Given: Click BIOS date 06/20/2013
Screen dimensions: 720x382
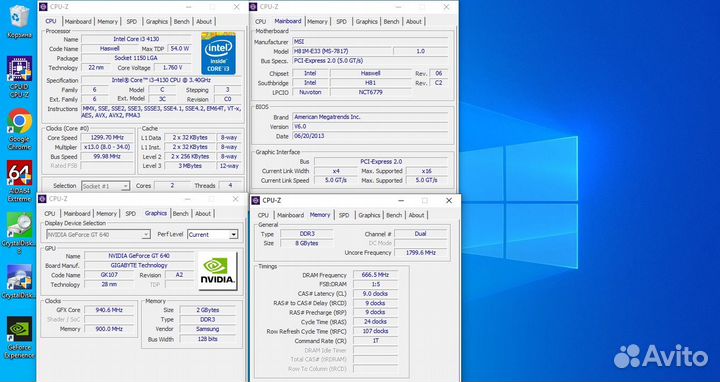Looking at the screenshot, I should 370,136.
